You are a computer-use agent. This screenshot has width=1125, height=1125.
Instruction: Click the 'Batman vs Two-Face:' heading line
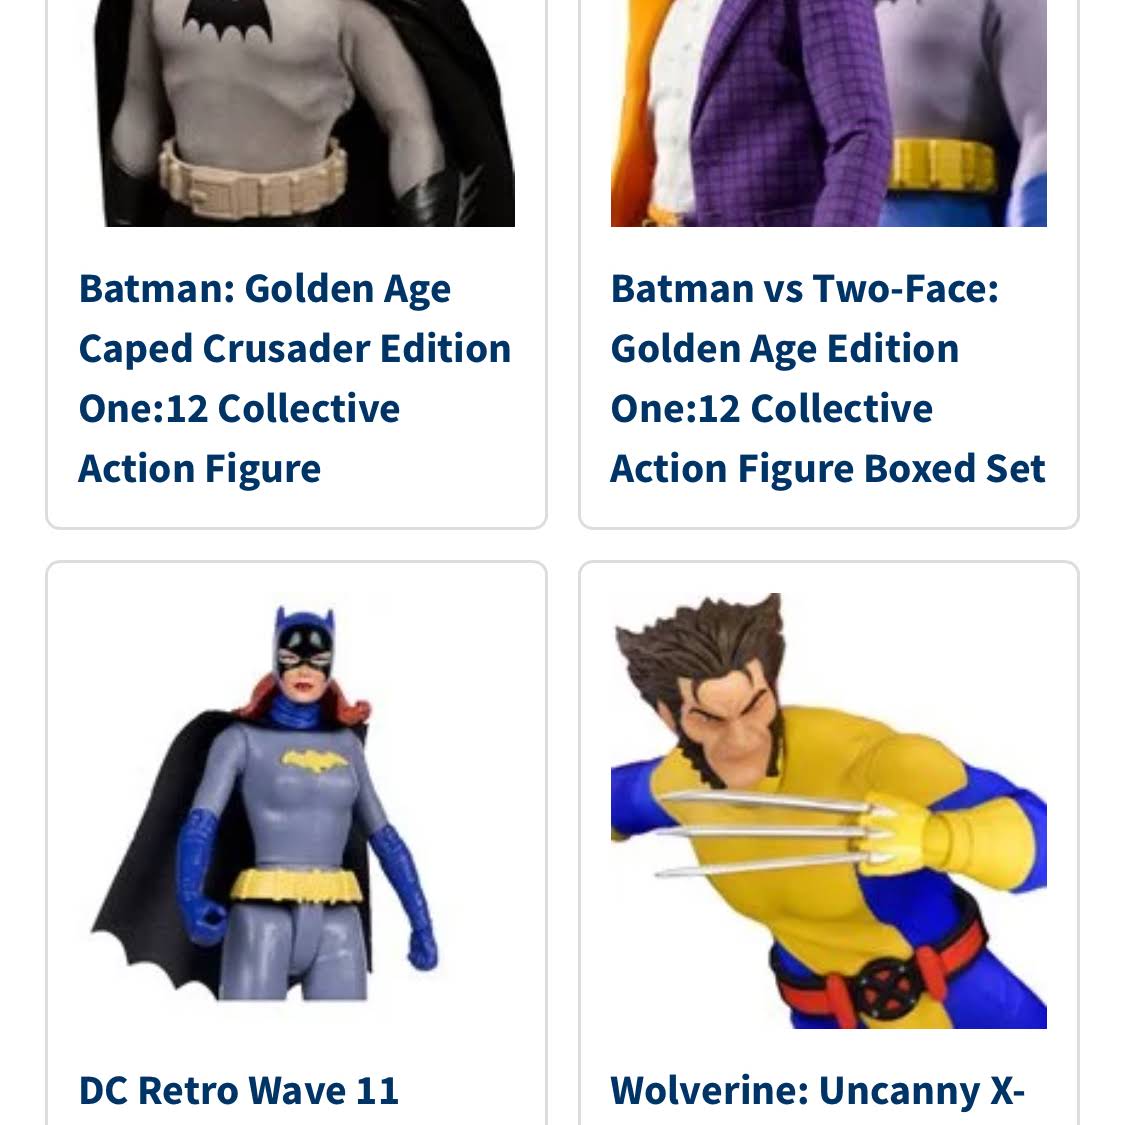[804, 289]
